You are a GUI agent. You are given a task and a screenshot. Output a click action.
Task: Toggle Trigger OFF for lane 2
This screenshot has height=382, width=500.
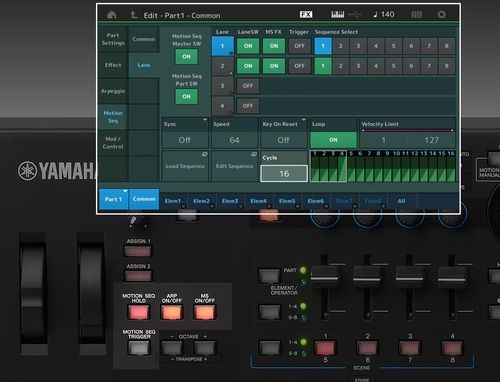(x=299, y=66)
